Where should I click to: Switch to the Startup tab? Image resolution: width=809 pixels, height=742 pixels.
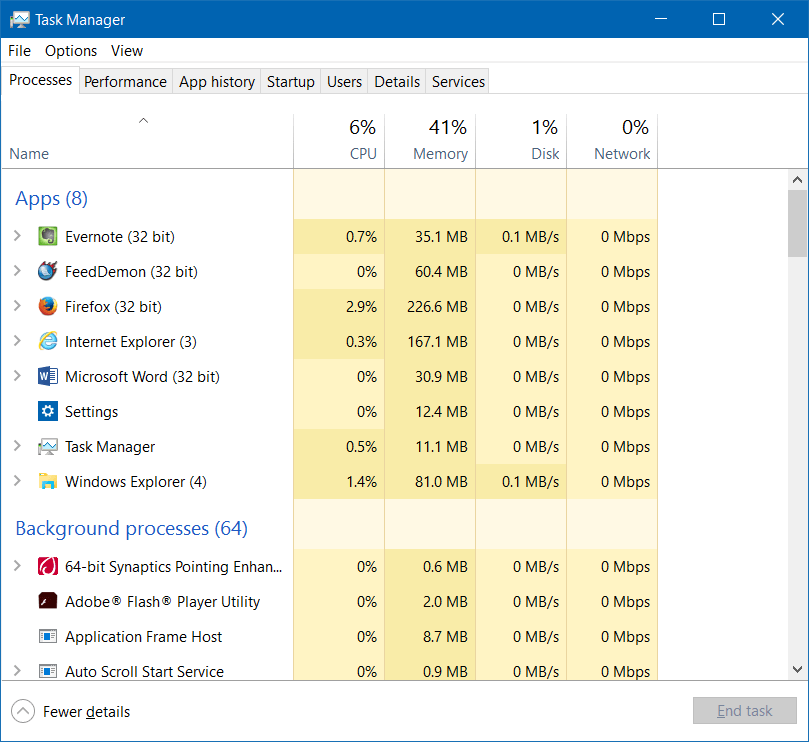coord(290,81)
